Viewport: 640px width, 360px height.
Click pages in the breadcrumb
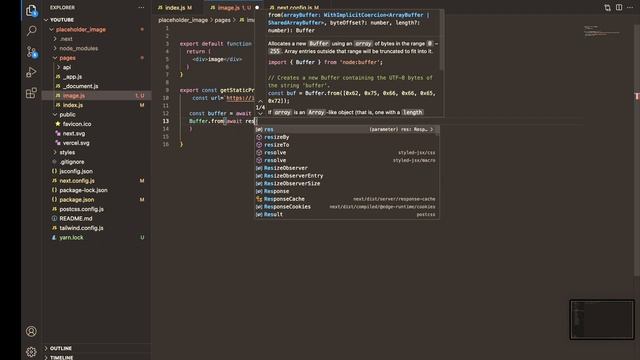tap(222, 20)
